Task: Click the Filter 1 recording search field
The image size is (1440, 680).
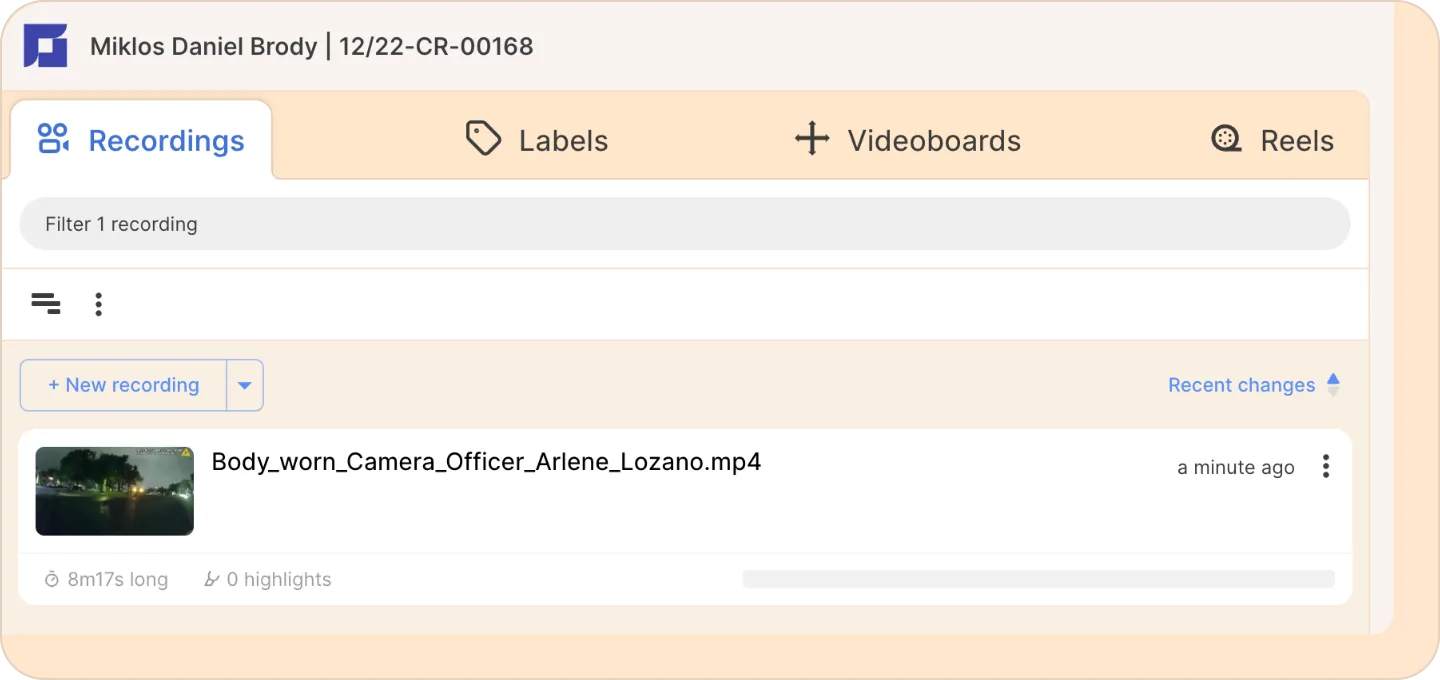Action: coord(685,224)
